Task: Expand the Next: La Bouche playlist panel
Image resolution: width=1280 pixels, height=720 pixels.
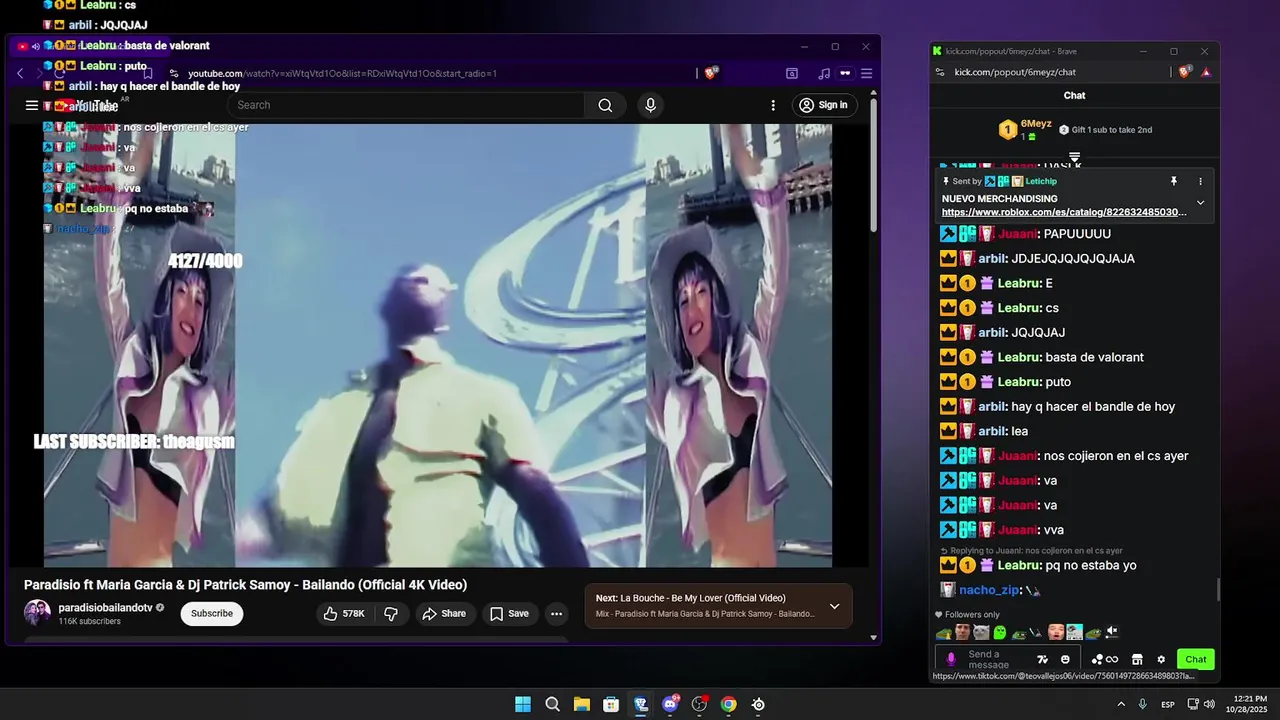Action: click(834, 606)
